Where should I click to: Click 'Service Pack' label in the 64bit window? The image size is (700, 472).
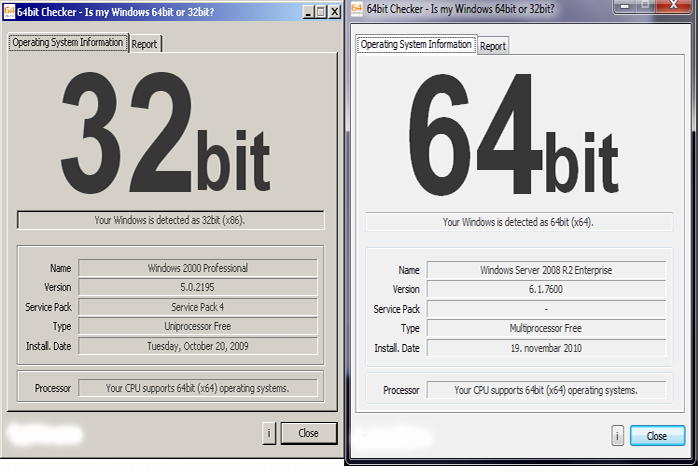(x=396, y=309)
